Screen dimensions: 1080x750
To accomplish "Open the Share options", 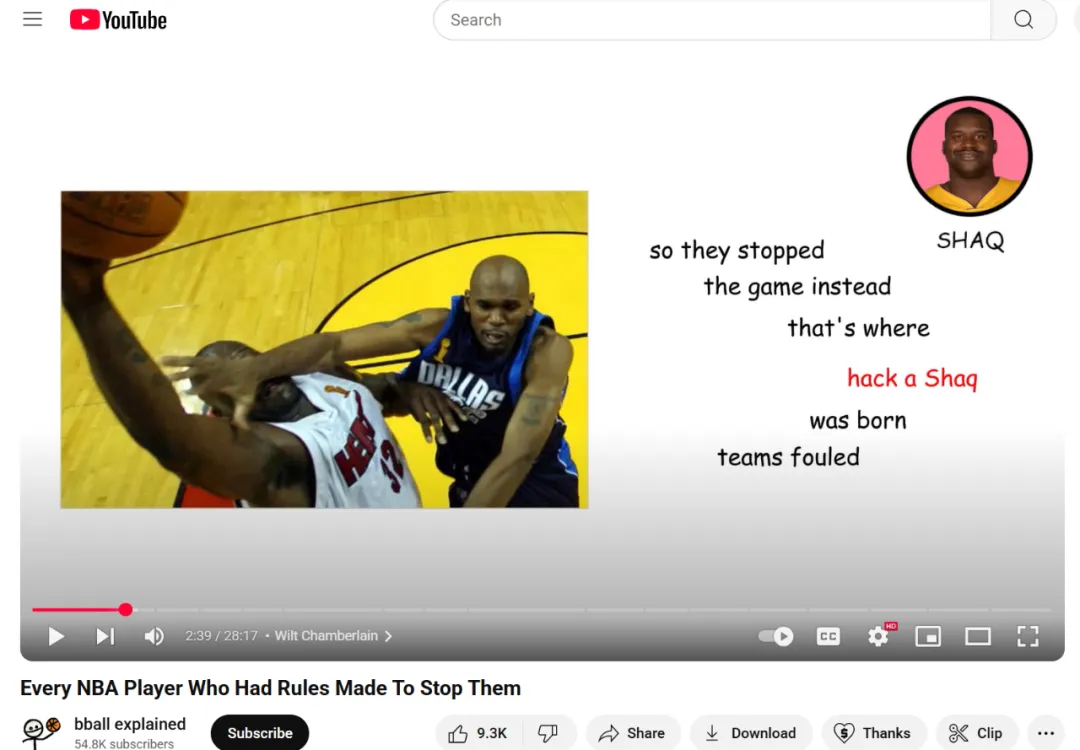I will tap(632, 733).
